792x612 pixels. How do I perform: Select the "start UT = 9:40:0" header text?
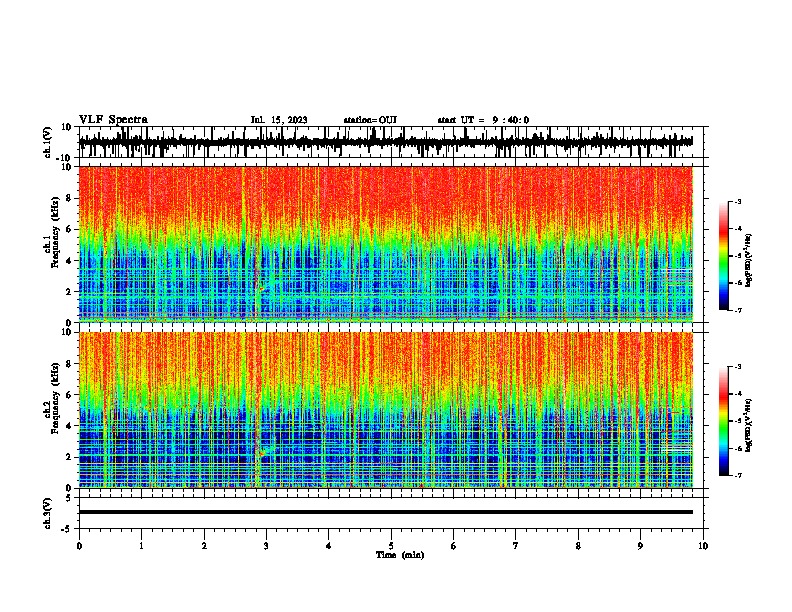click(x=483, y=120)
